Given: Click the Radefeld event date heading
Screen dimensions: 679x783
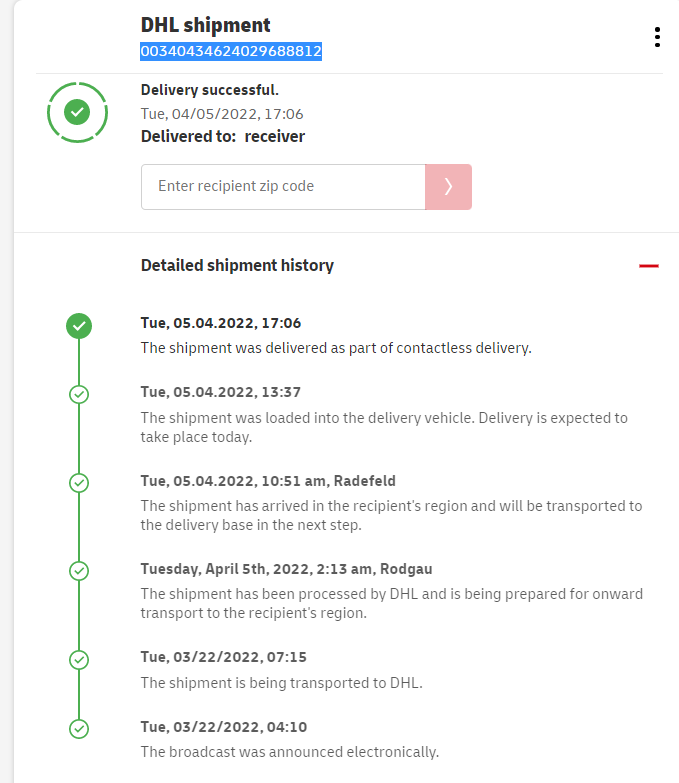Looking at the screenshot, I should point(251,481).
